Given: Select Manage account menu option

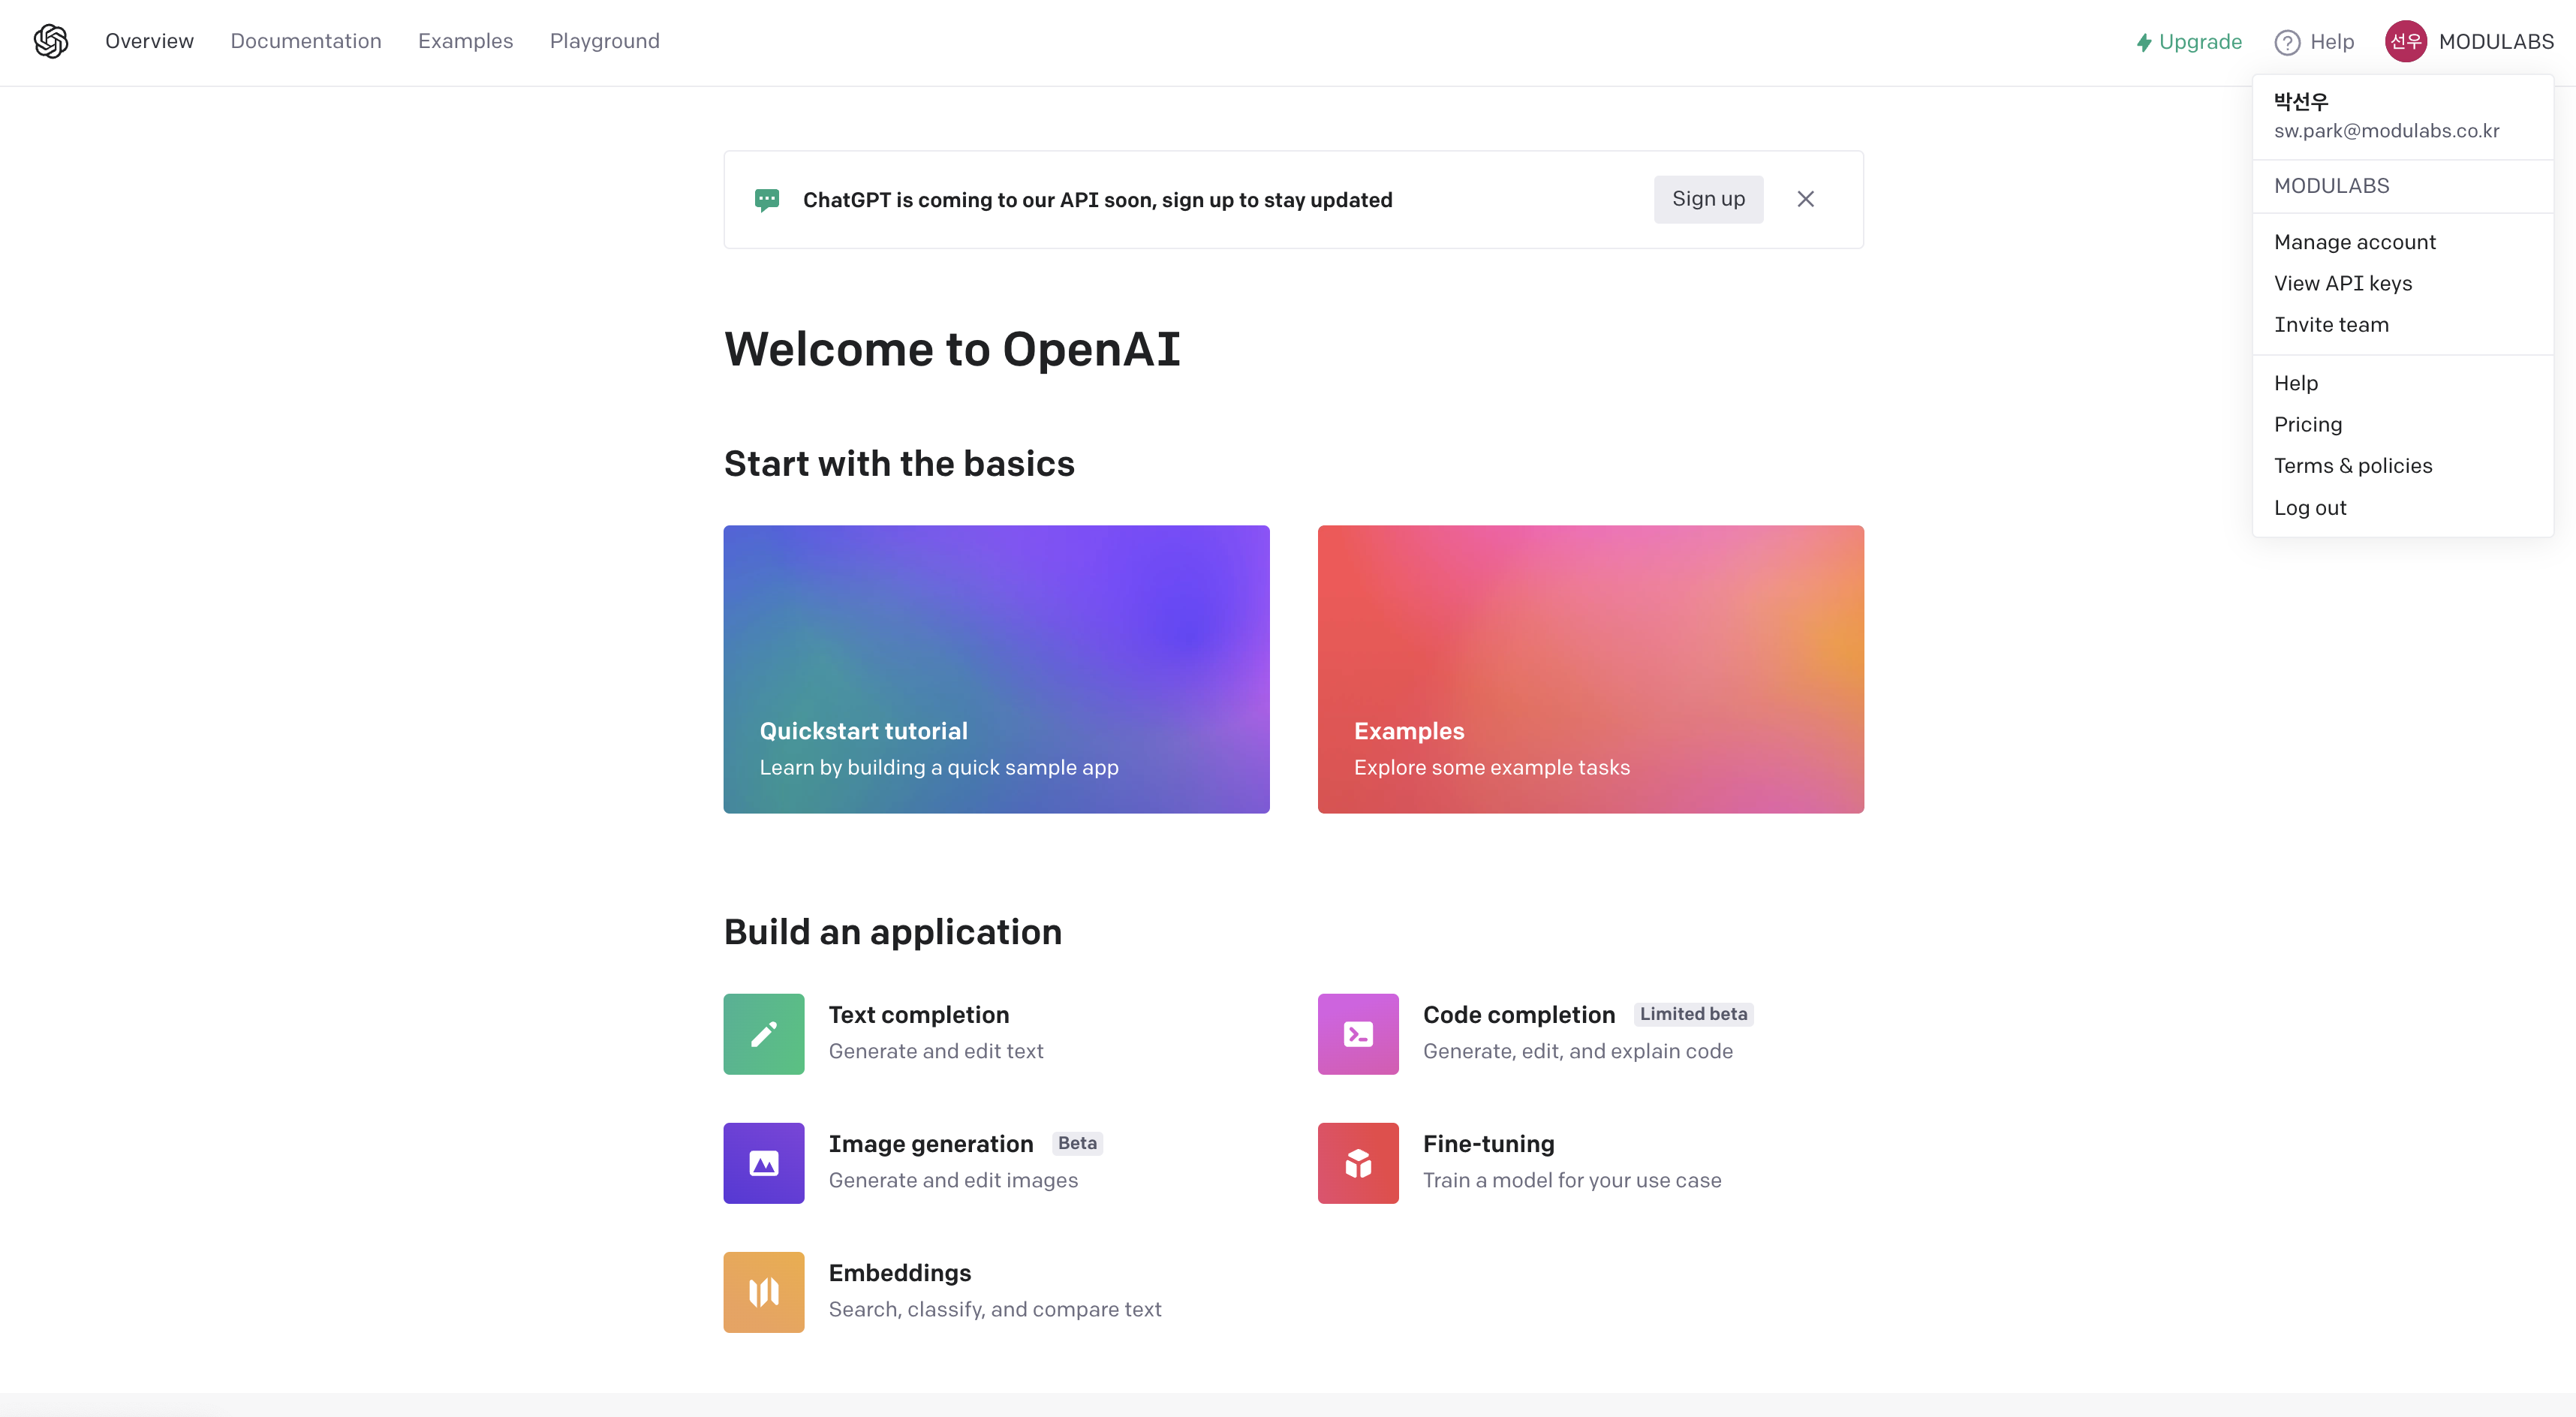Looking at the screenshot, I should [x=2355, y=241].
